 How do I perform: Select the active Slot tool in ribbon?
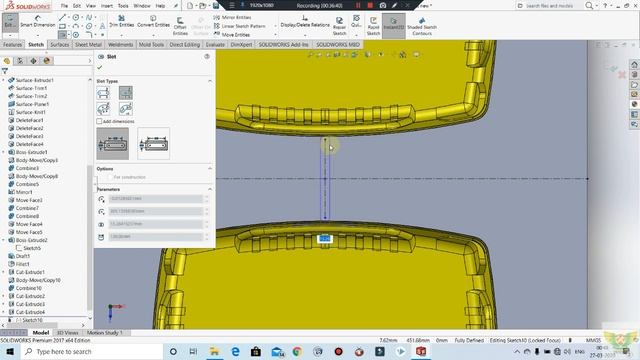click(x=62, y=35)
